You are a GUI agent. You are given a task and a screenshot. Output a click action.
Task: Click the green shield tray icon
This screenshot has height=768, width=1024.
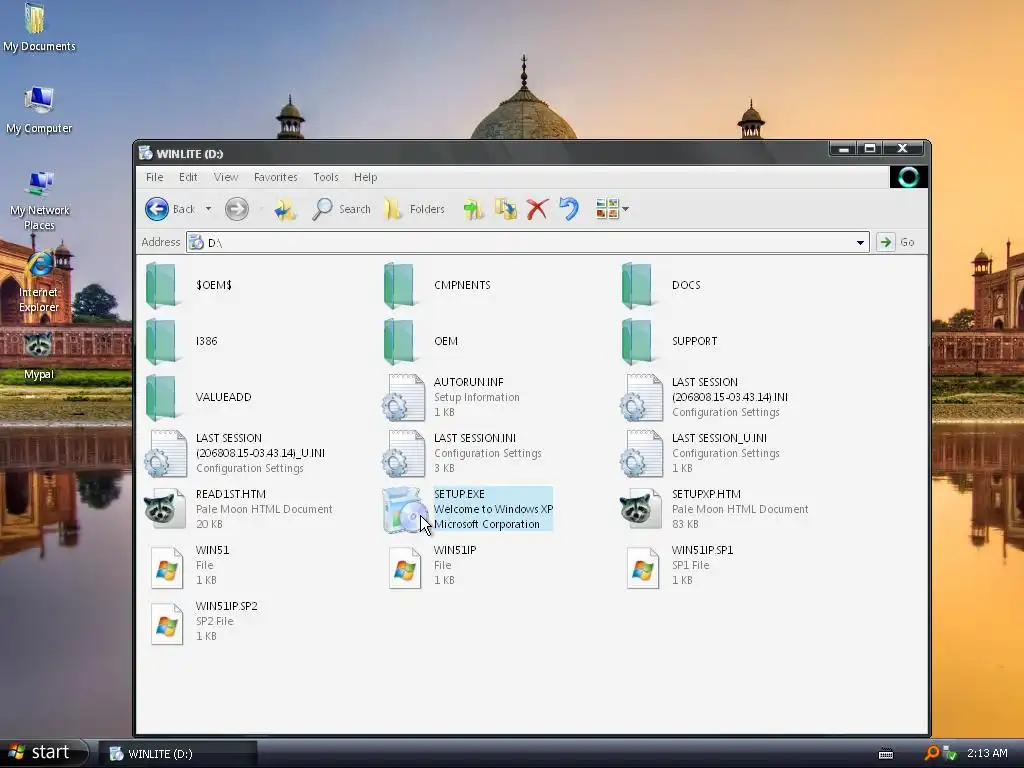950,754
